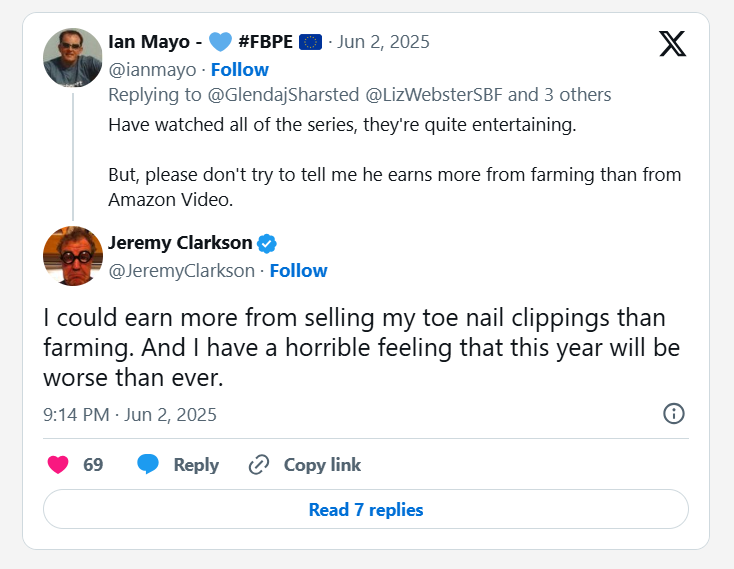Click the Jeremy Clarkson display name
The image size is (734, 569).
point(181,243)
